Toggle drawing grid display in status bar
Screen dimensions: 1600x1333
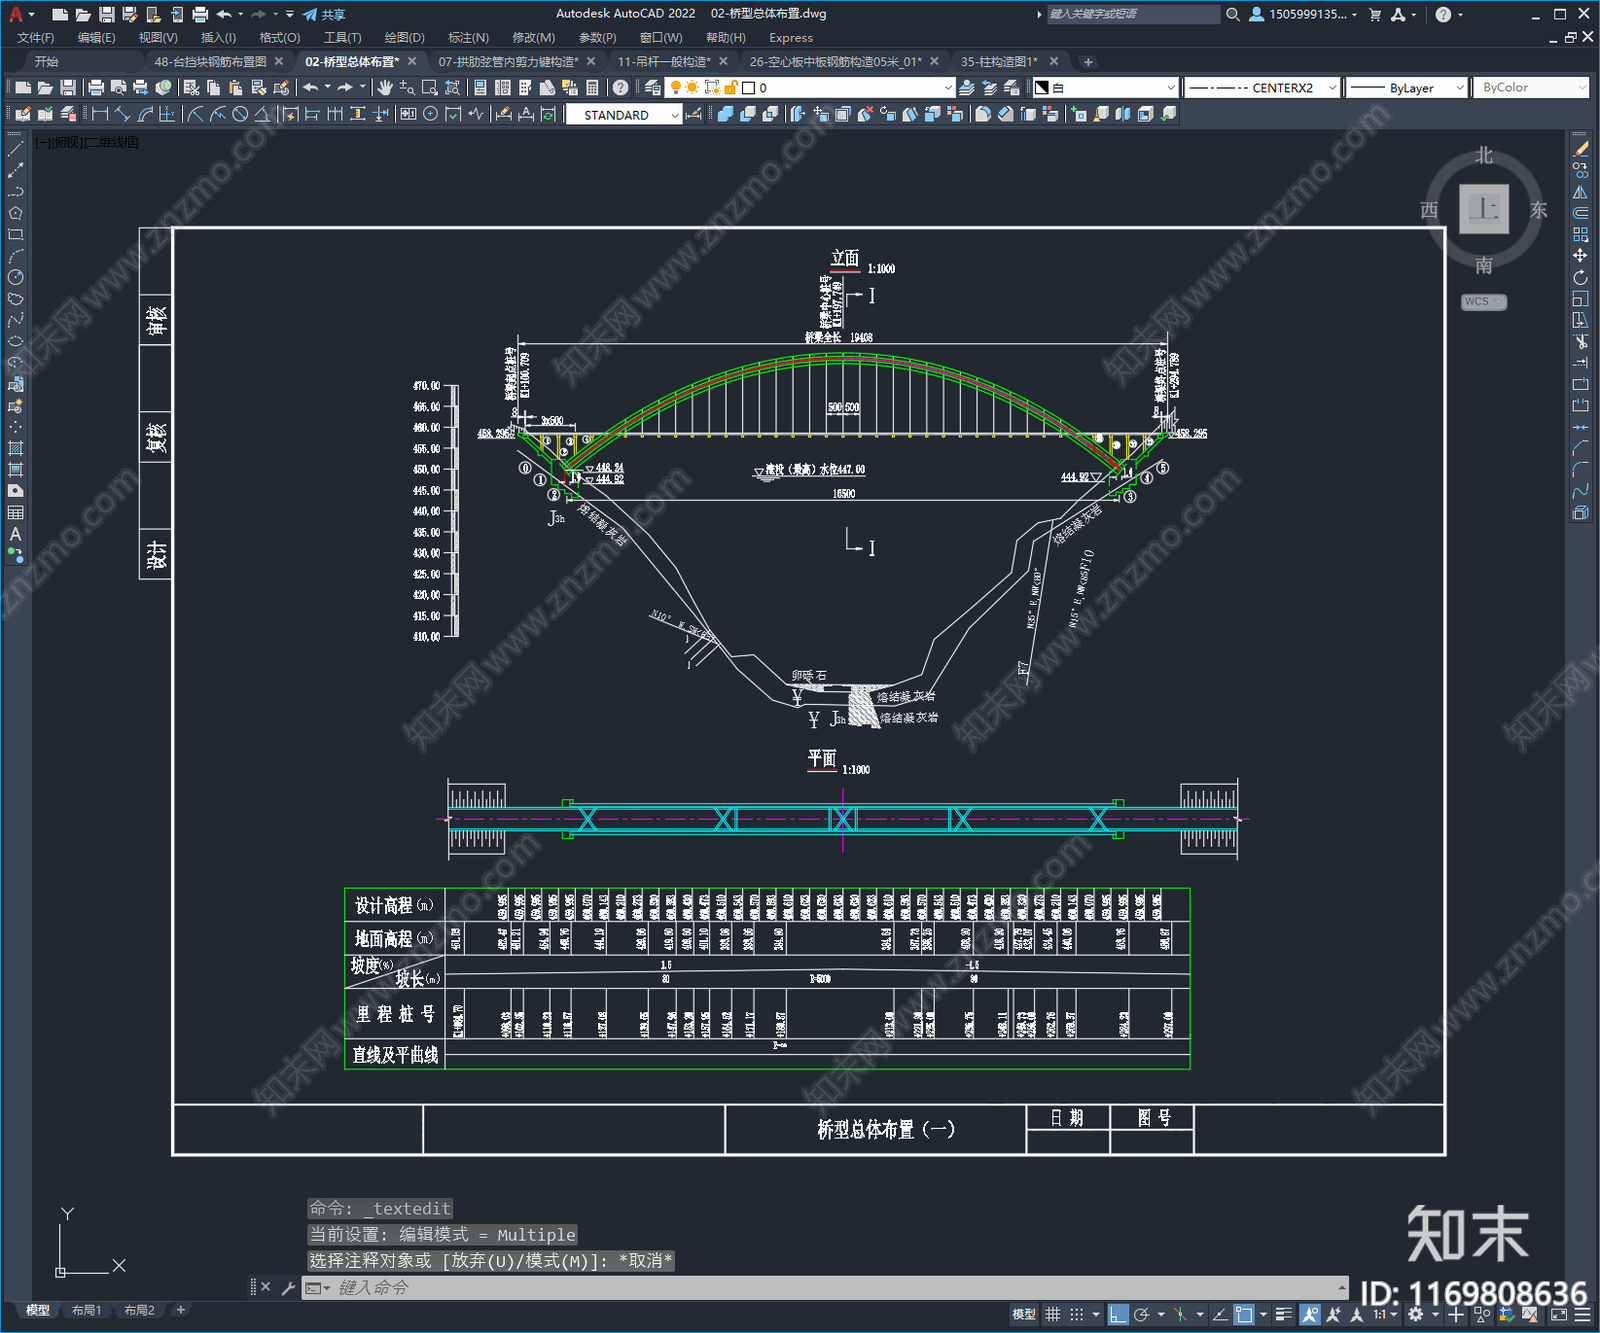pos(1053,1314)
